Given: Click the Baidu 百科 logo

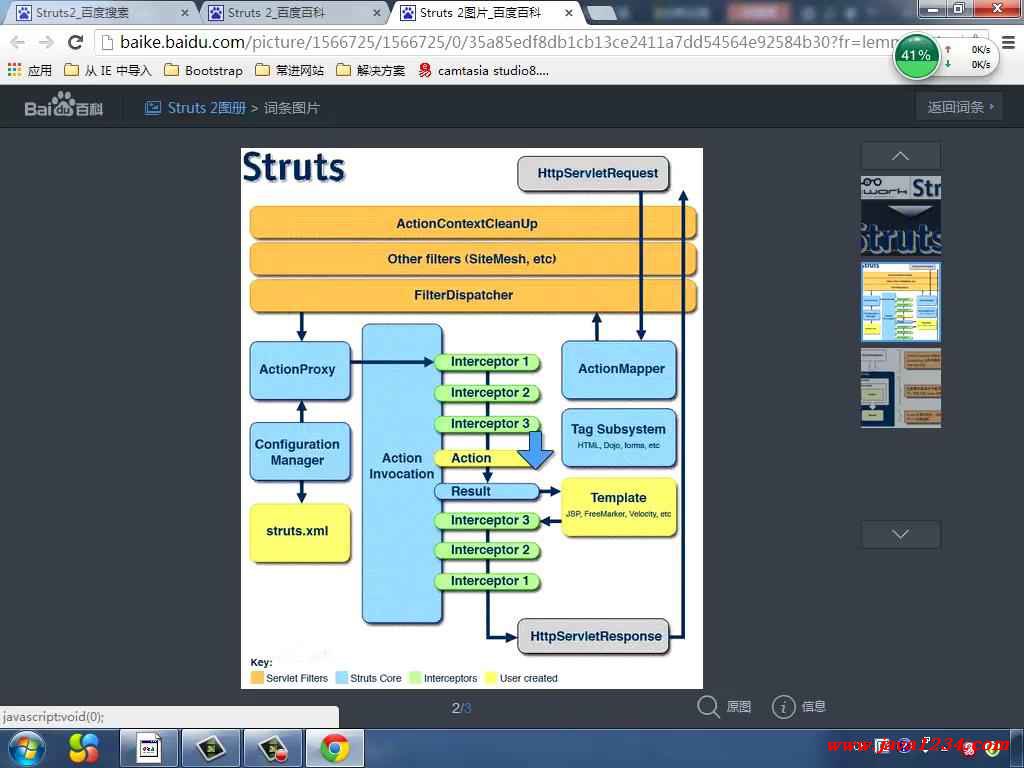Looking at the screenshot, I should click(x=63, y=105).
